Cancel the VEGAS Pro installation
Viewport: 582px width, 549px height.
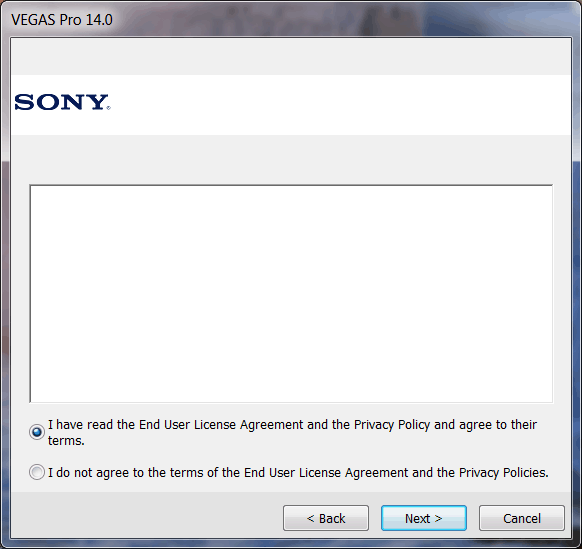coord(521,518)
